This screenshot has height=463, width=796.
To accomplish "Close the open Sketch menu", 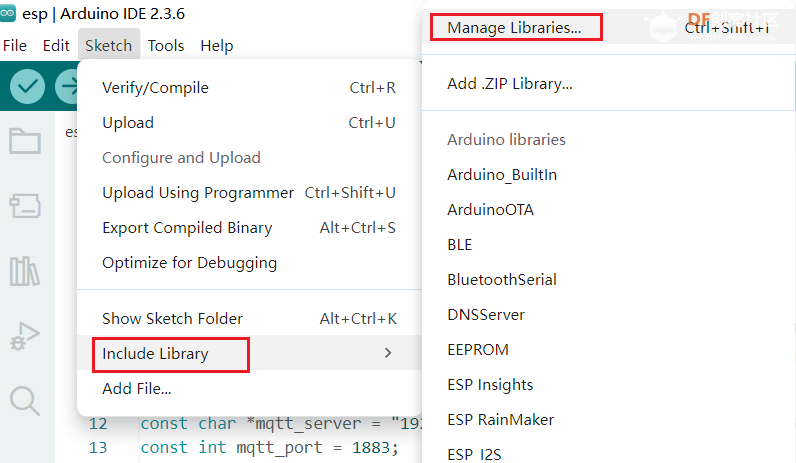I will (109, 46).
